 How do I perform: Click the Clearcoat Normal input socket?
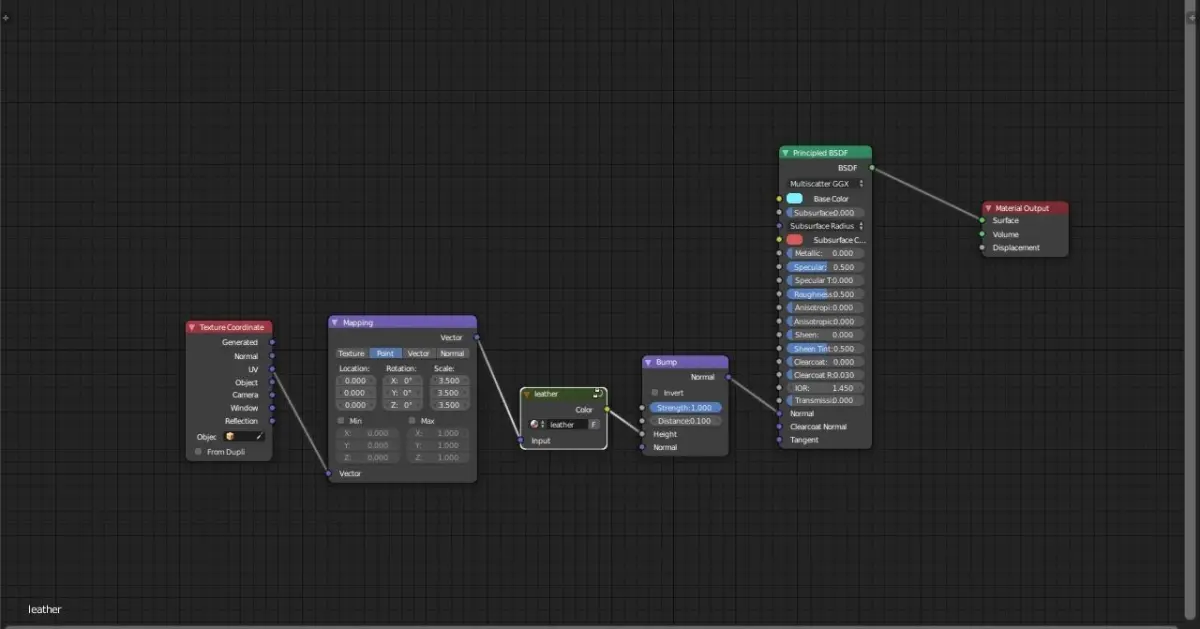(x=779, y=426)
